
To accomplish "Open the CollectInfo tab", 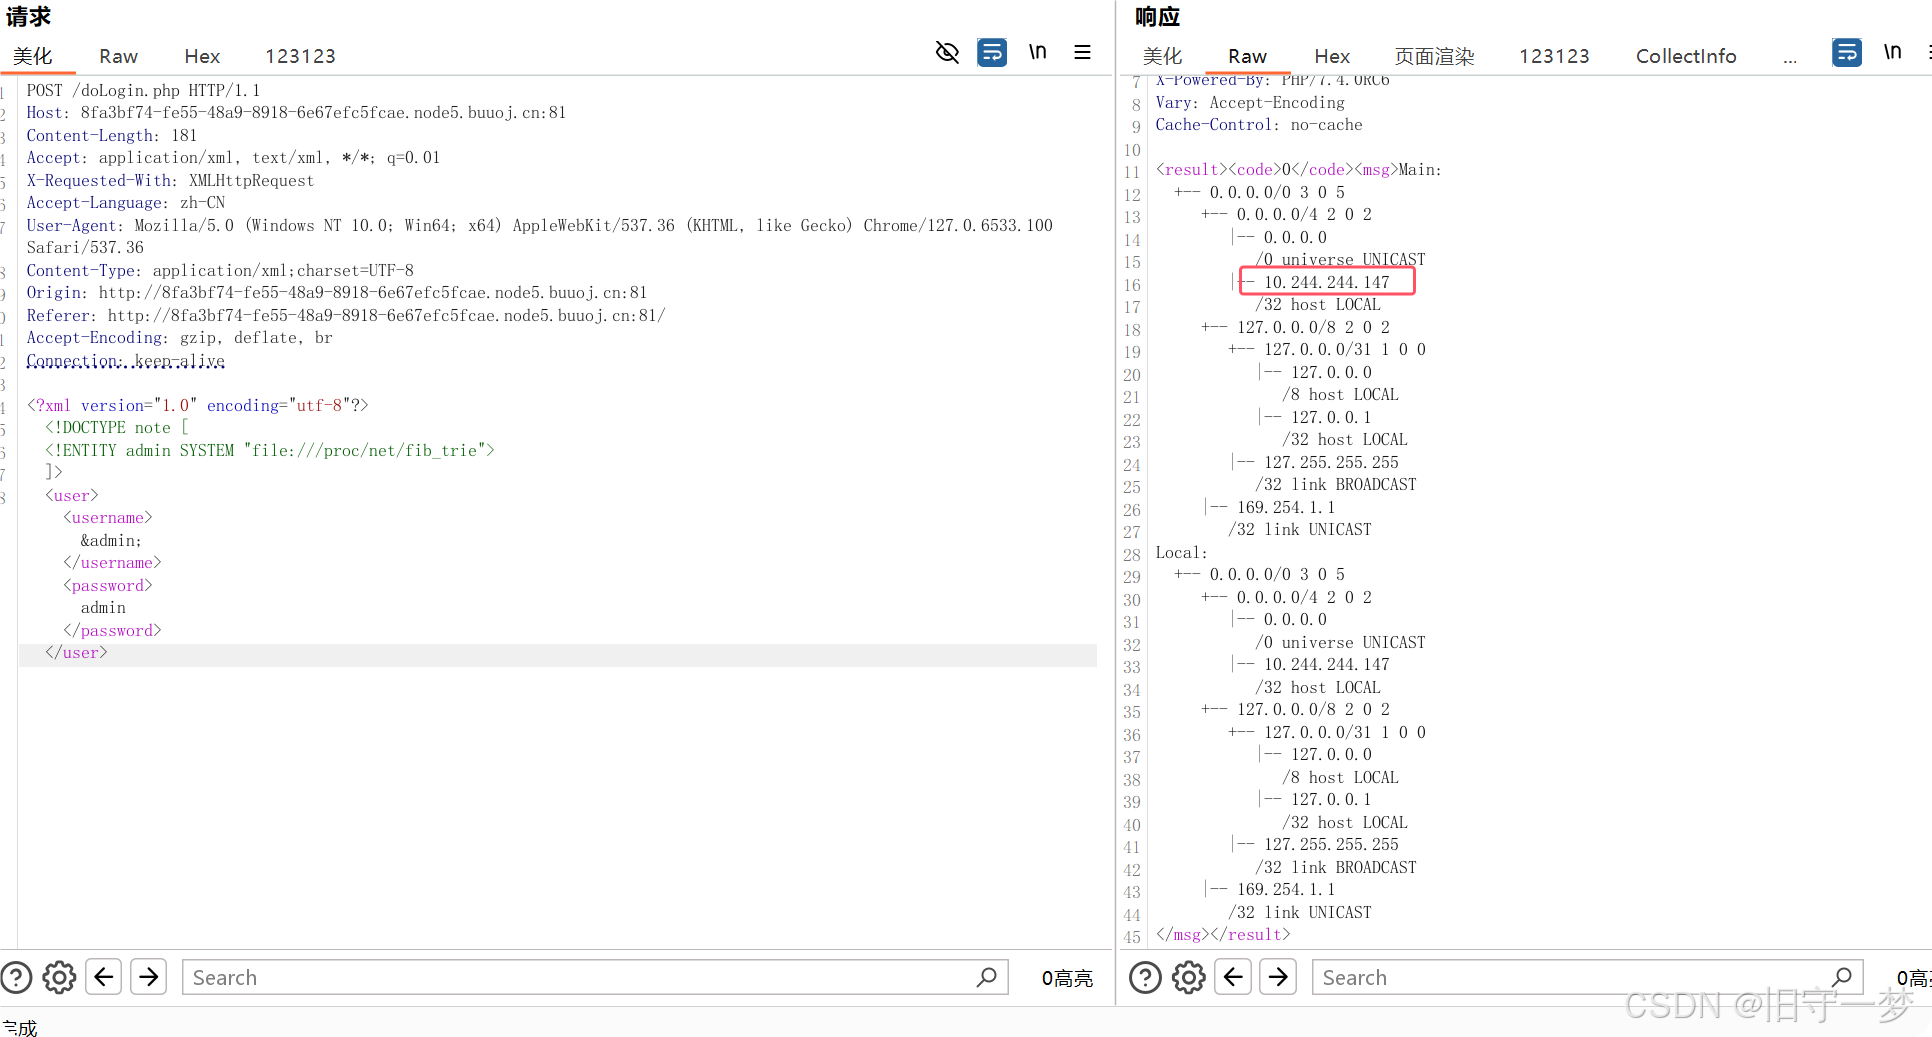I will tap(1685, 56).
